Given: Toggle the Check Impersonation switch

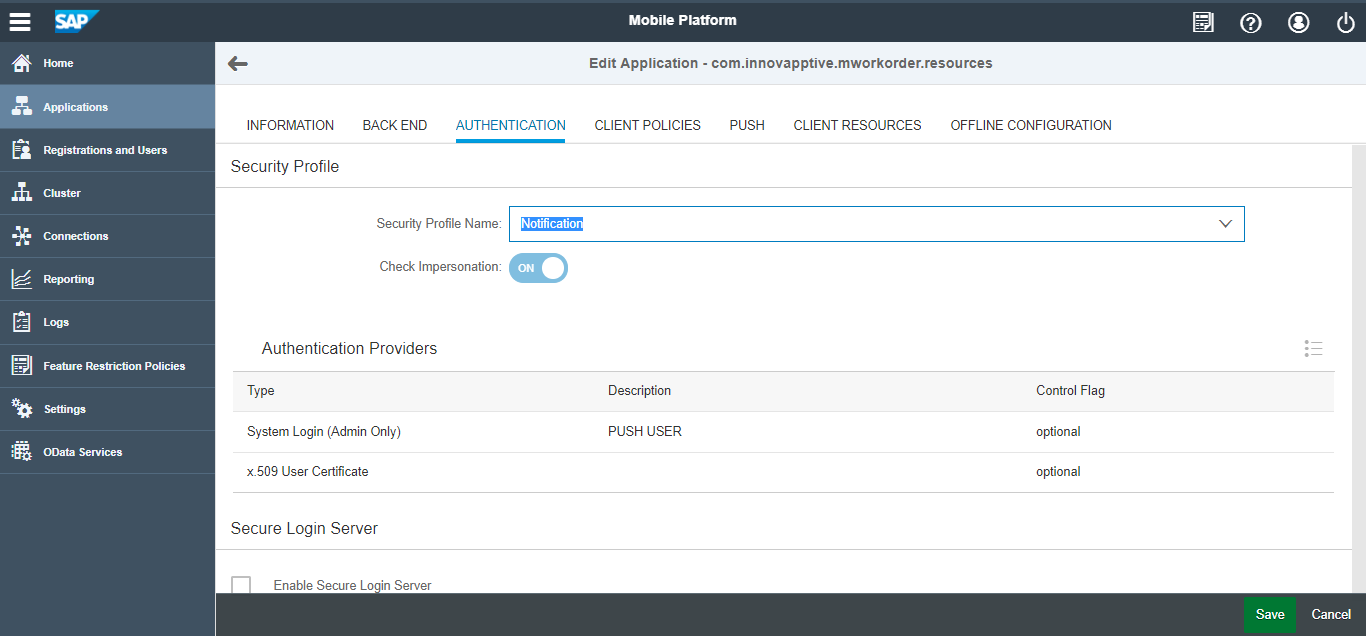Looking at the screenshot, I should pos(538,268).
